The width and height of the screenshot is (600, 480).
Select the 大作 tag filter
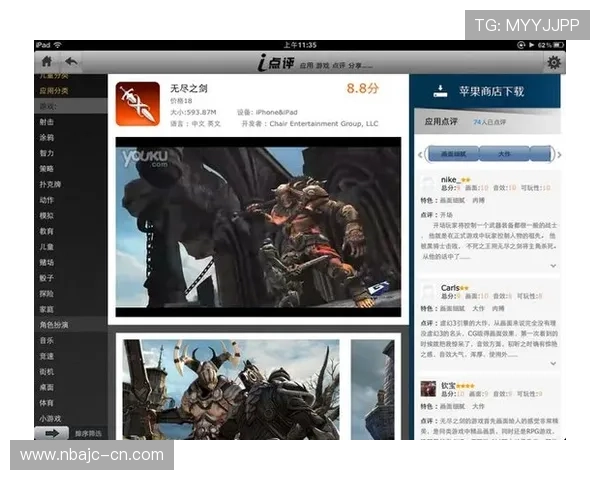(x=505, y=155)
